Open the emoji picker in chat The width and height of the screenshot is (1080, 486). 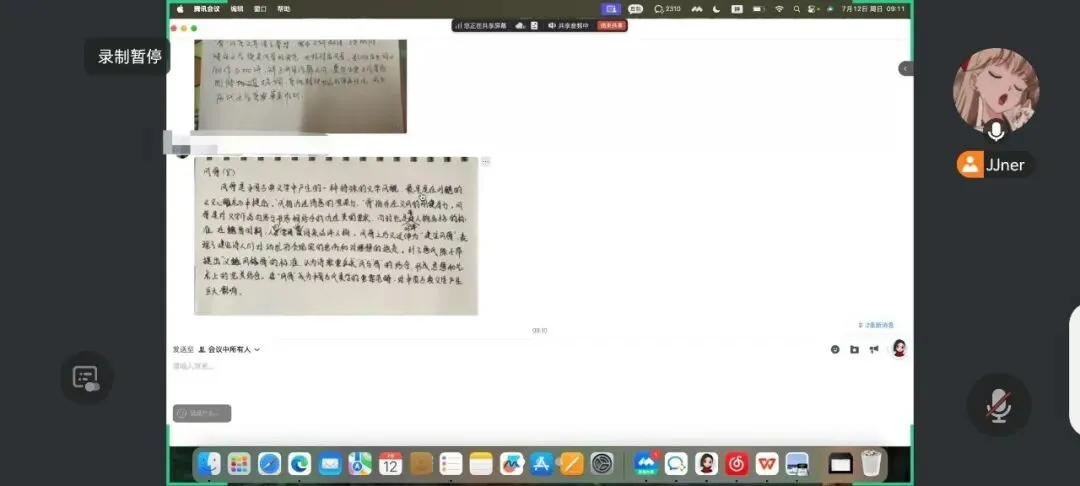(835, 350)
